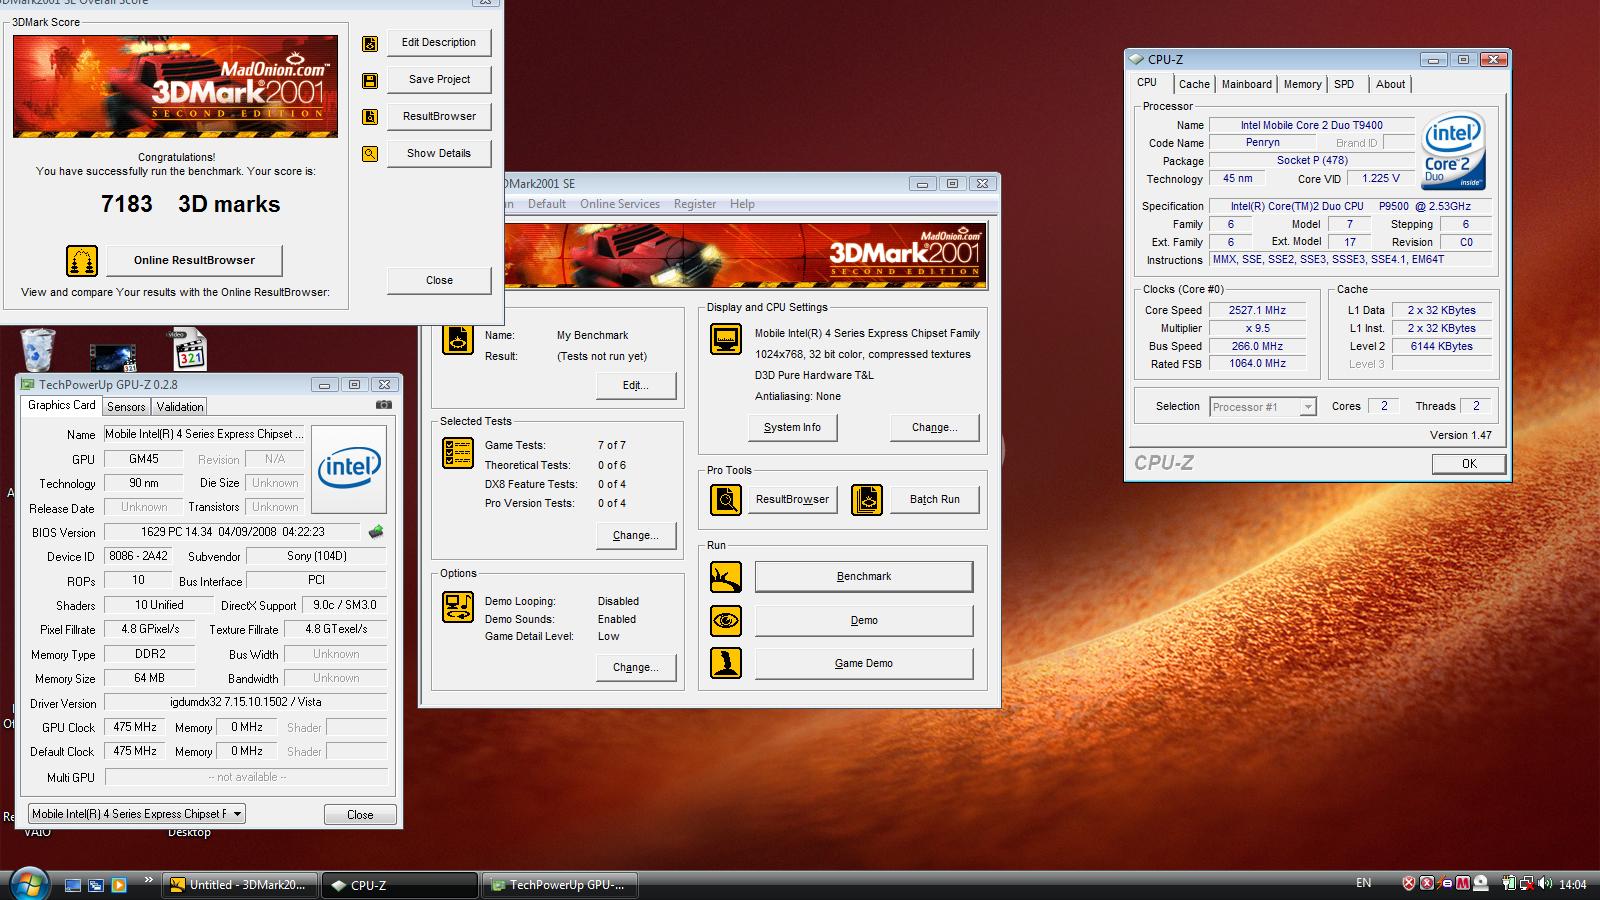Close the 3DMark score dialog with Close button
1600x900 pixels.
click(x=439, y=281)
